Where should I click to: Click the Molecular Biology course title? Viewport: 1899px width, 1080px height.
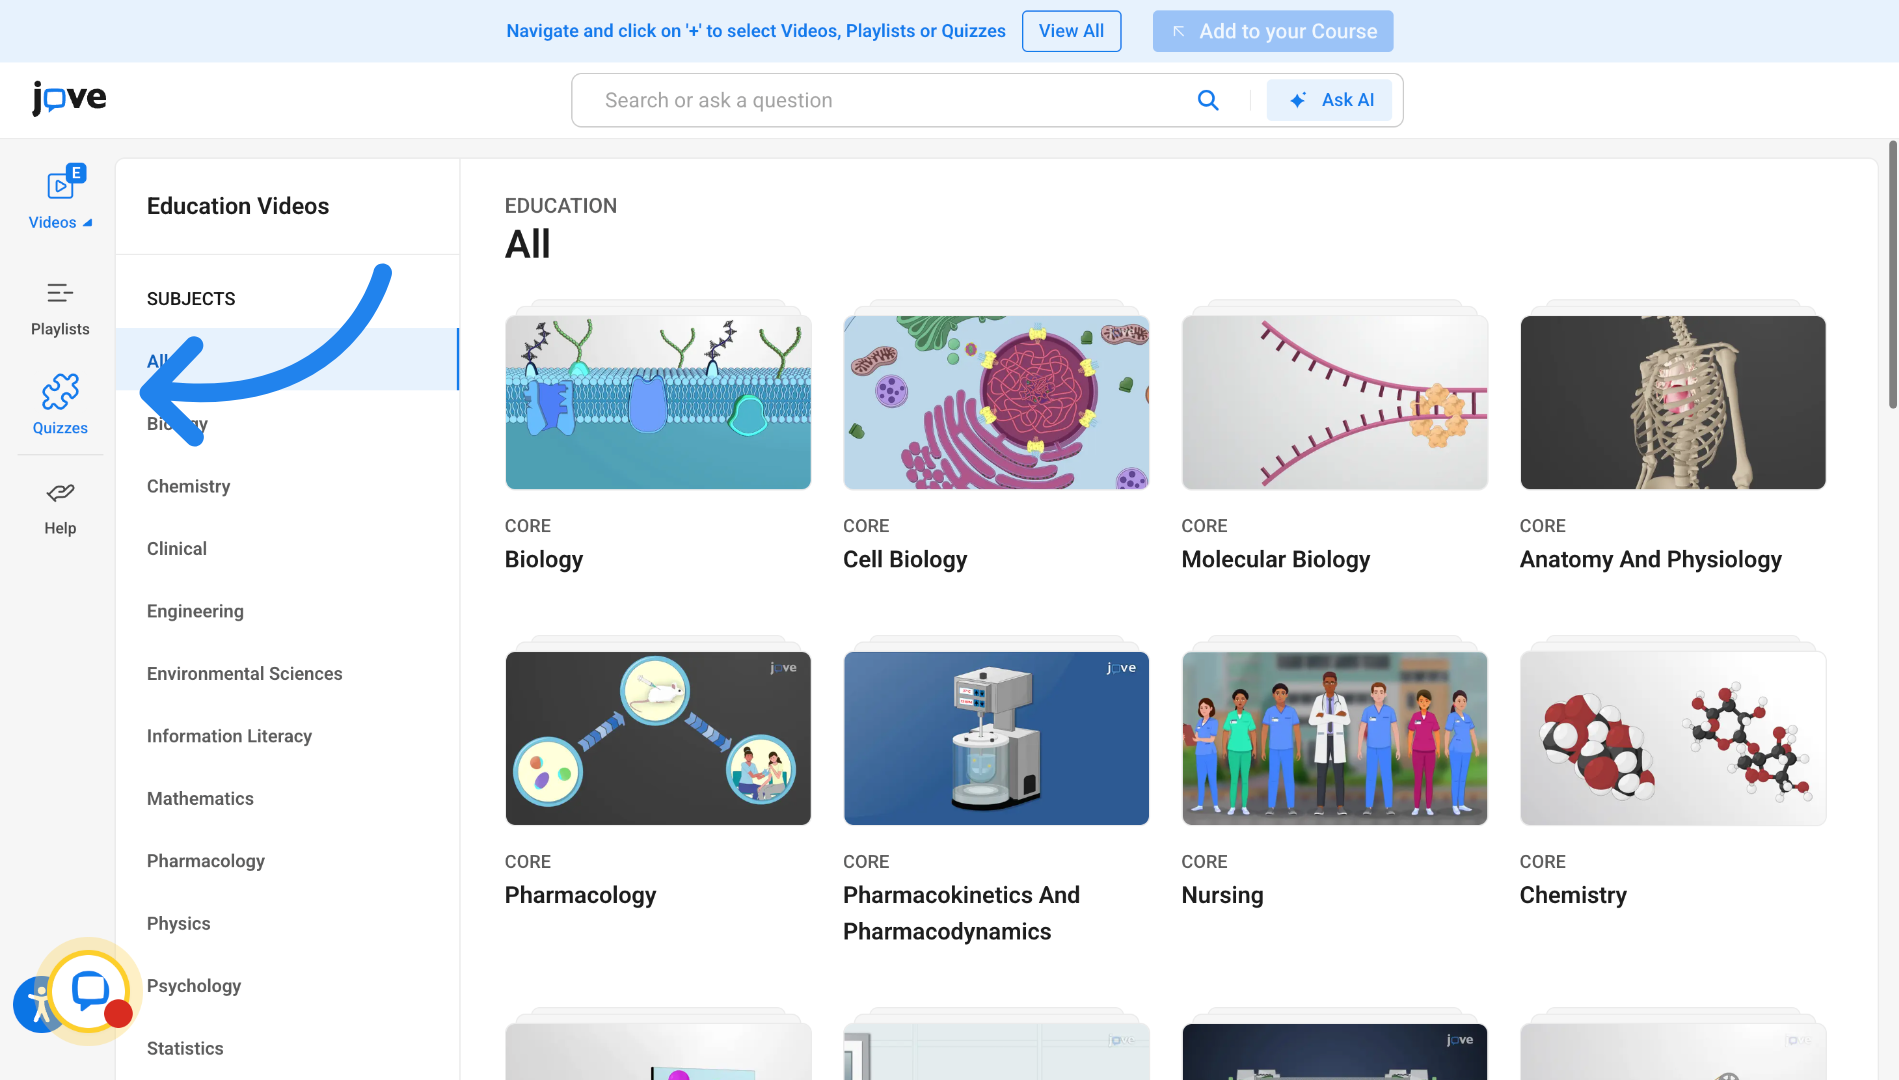click(1276, 560)
